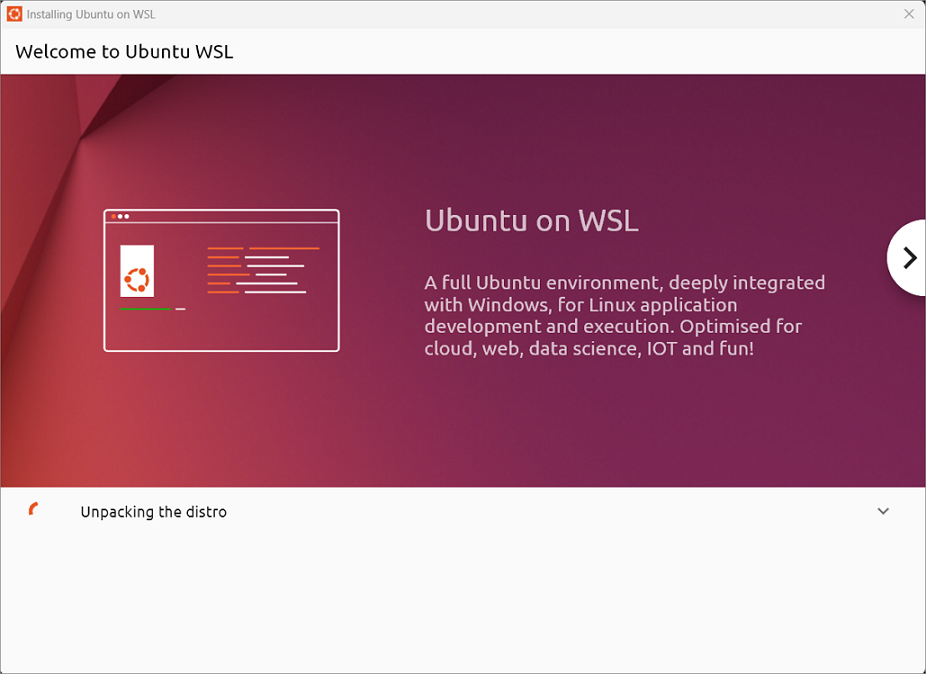Viewport: 926px width, 674px height.
Task: Click the white cursor dash beside the green line
Action: (x=180, y=309)
